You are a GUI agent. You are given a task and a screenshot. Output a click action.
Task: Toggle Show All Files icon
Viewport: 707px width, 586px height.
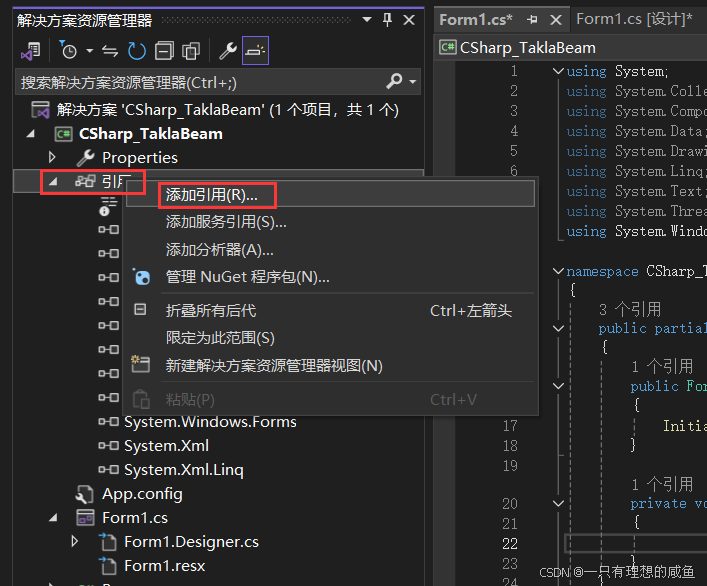coord(191,51)
